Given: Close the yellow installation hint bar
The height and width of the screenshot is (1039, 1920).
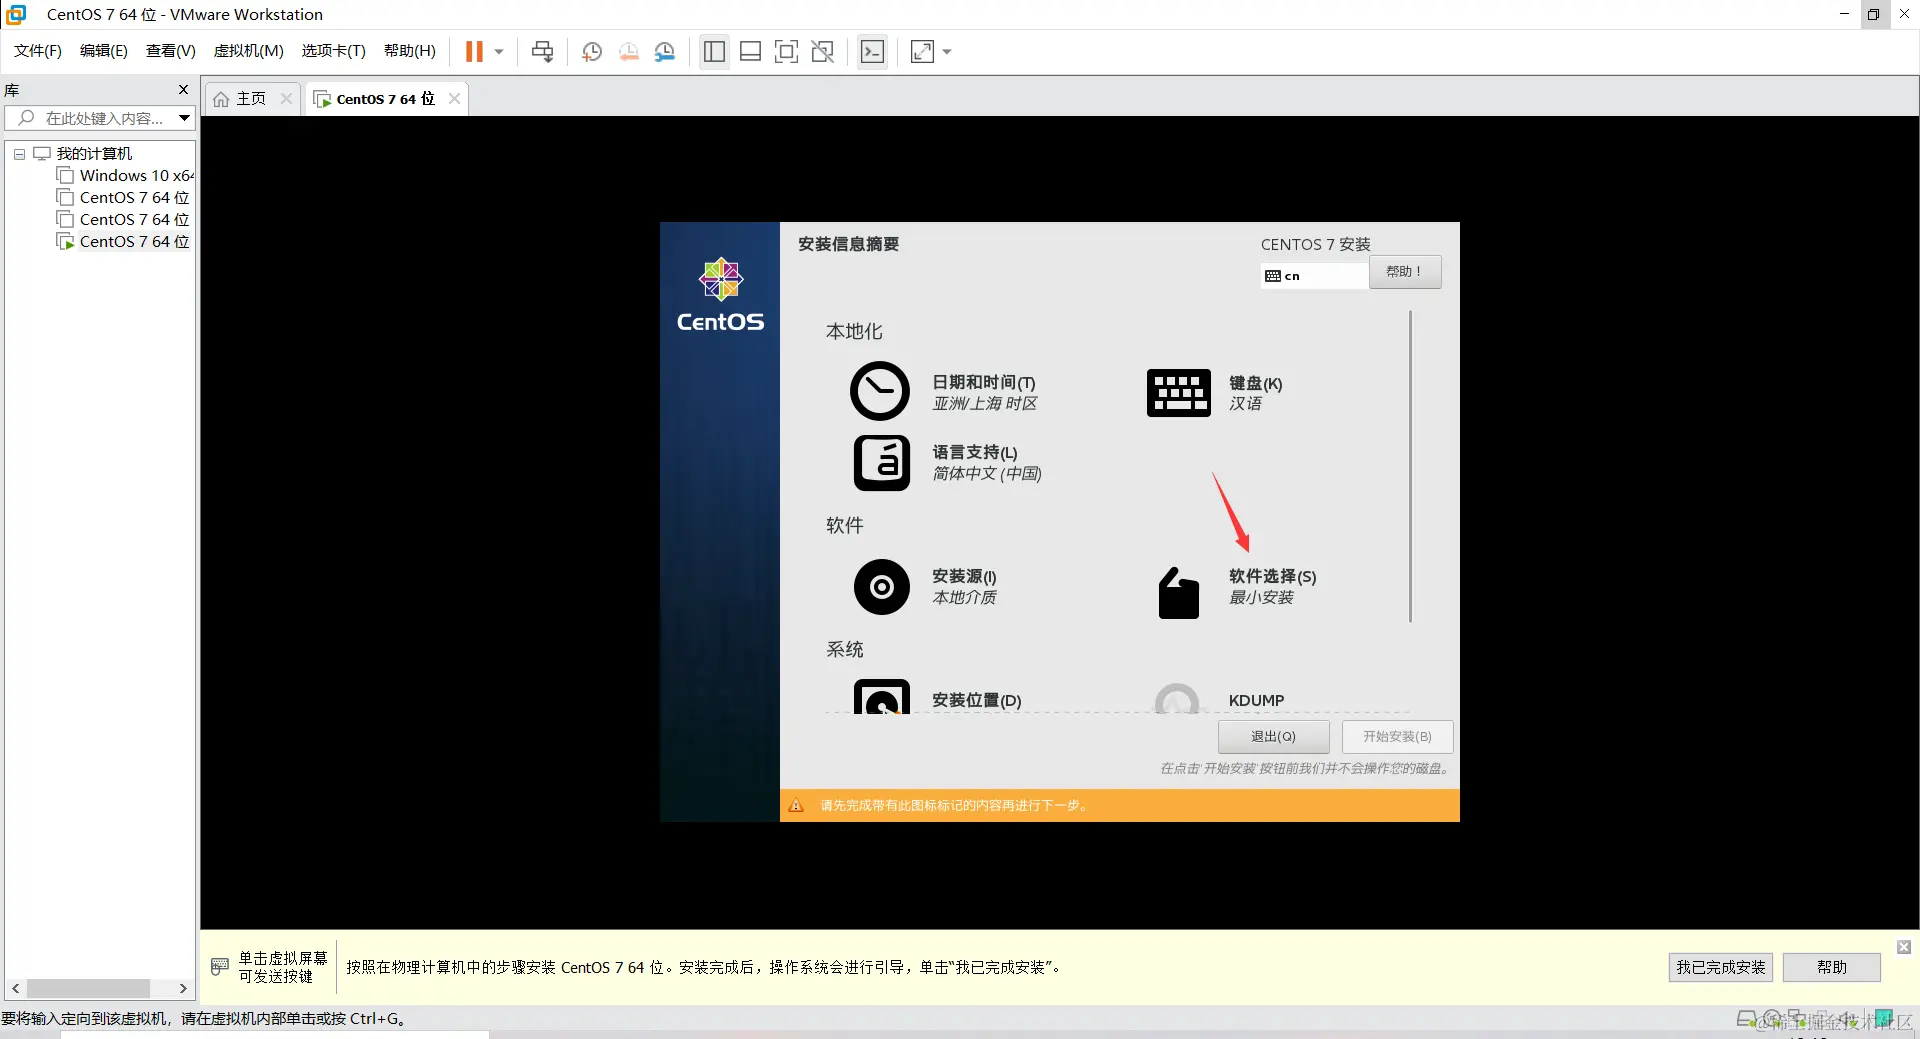Looking at the screenshot, I should (1904, 947).
